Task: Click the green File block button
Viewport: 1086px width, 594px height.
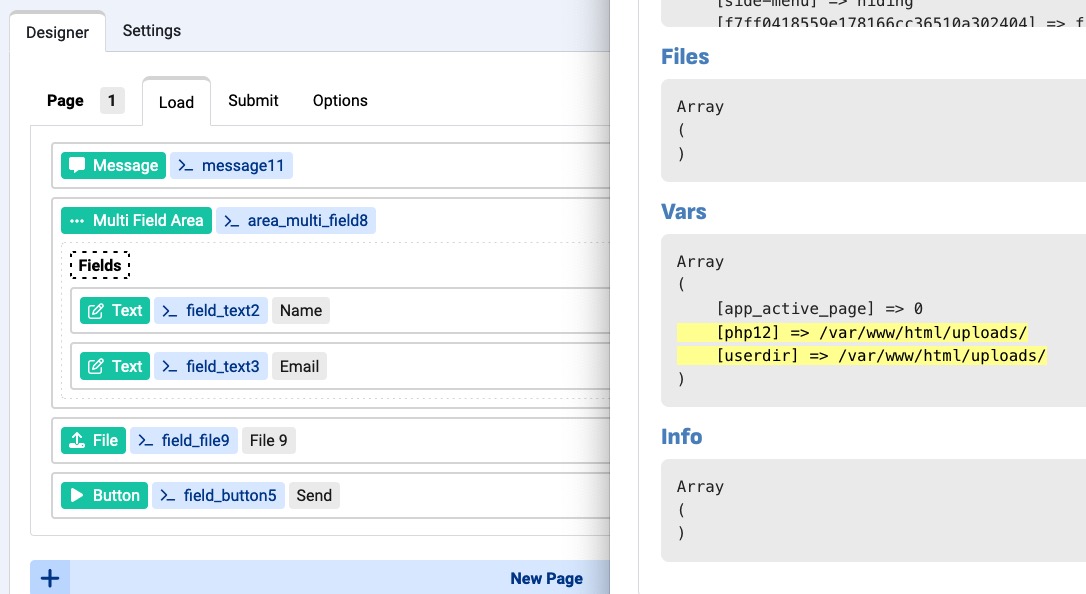Action: (x=94, y=440)
